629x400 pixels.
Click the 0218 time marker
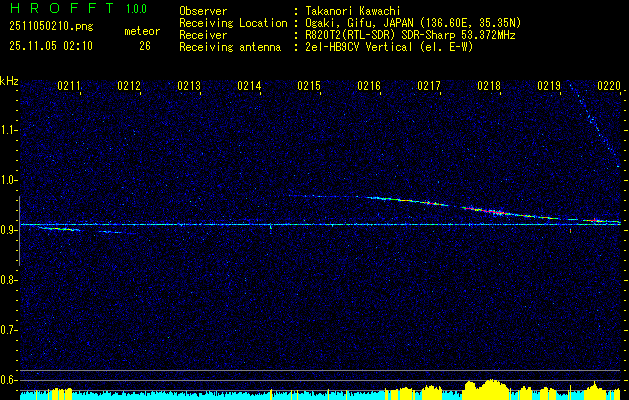pyautogui.click(x=489, y=85)
